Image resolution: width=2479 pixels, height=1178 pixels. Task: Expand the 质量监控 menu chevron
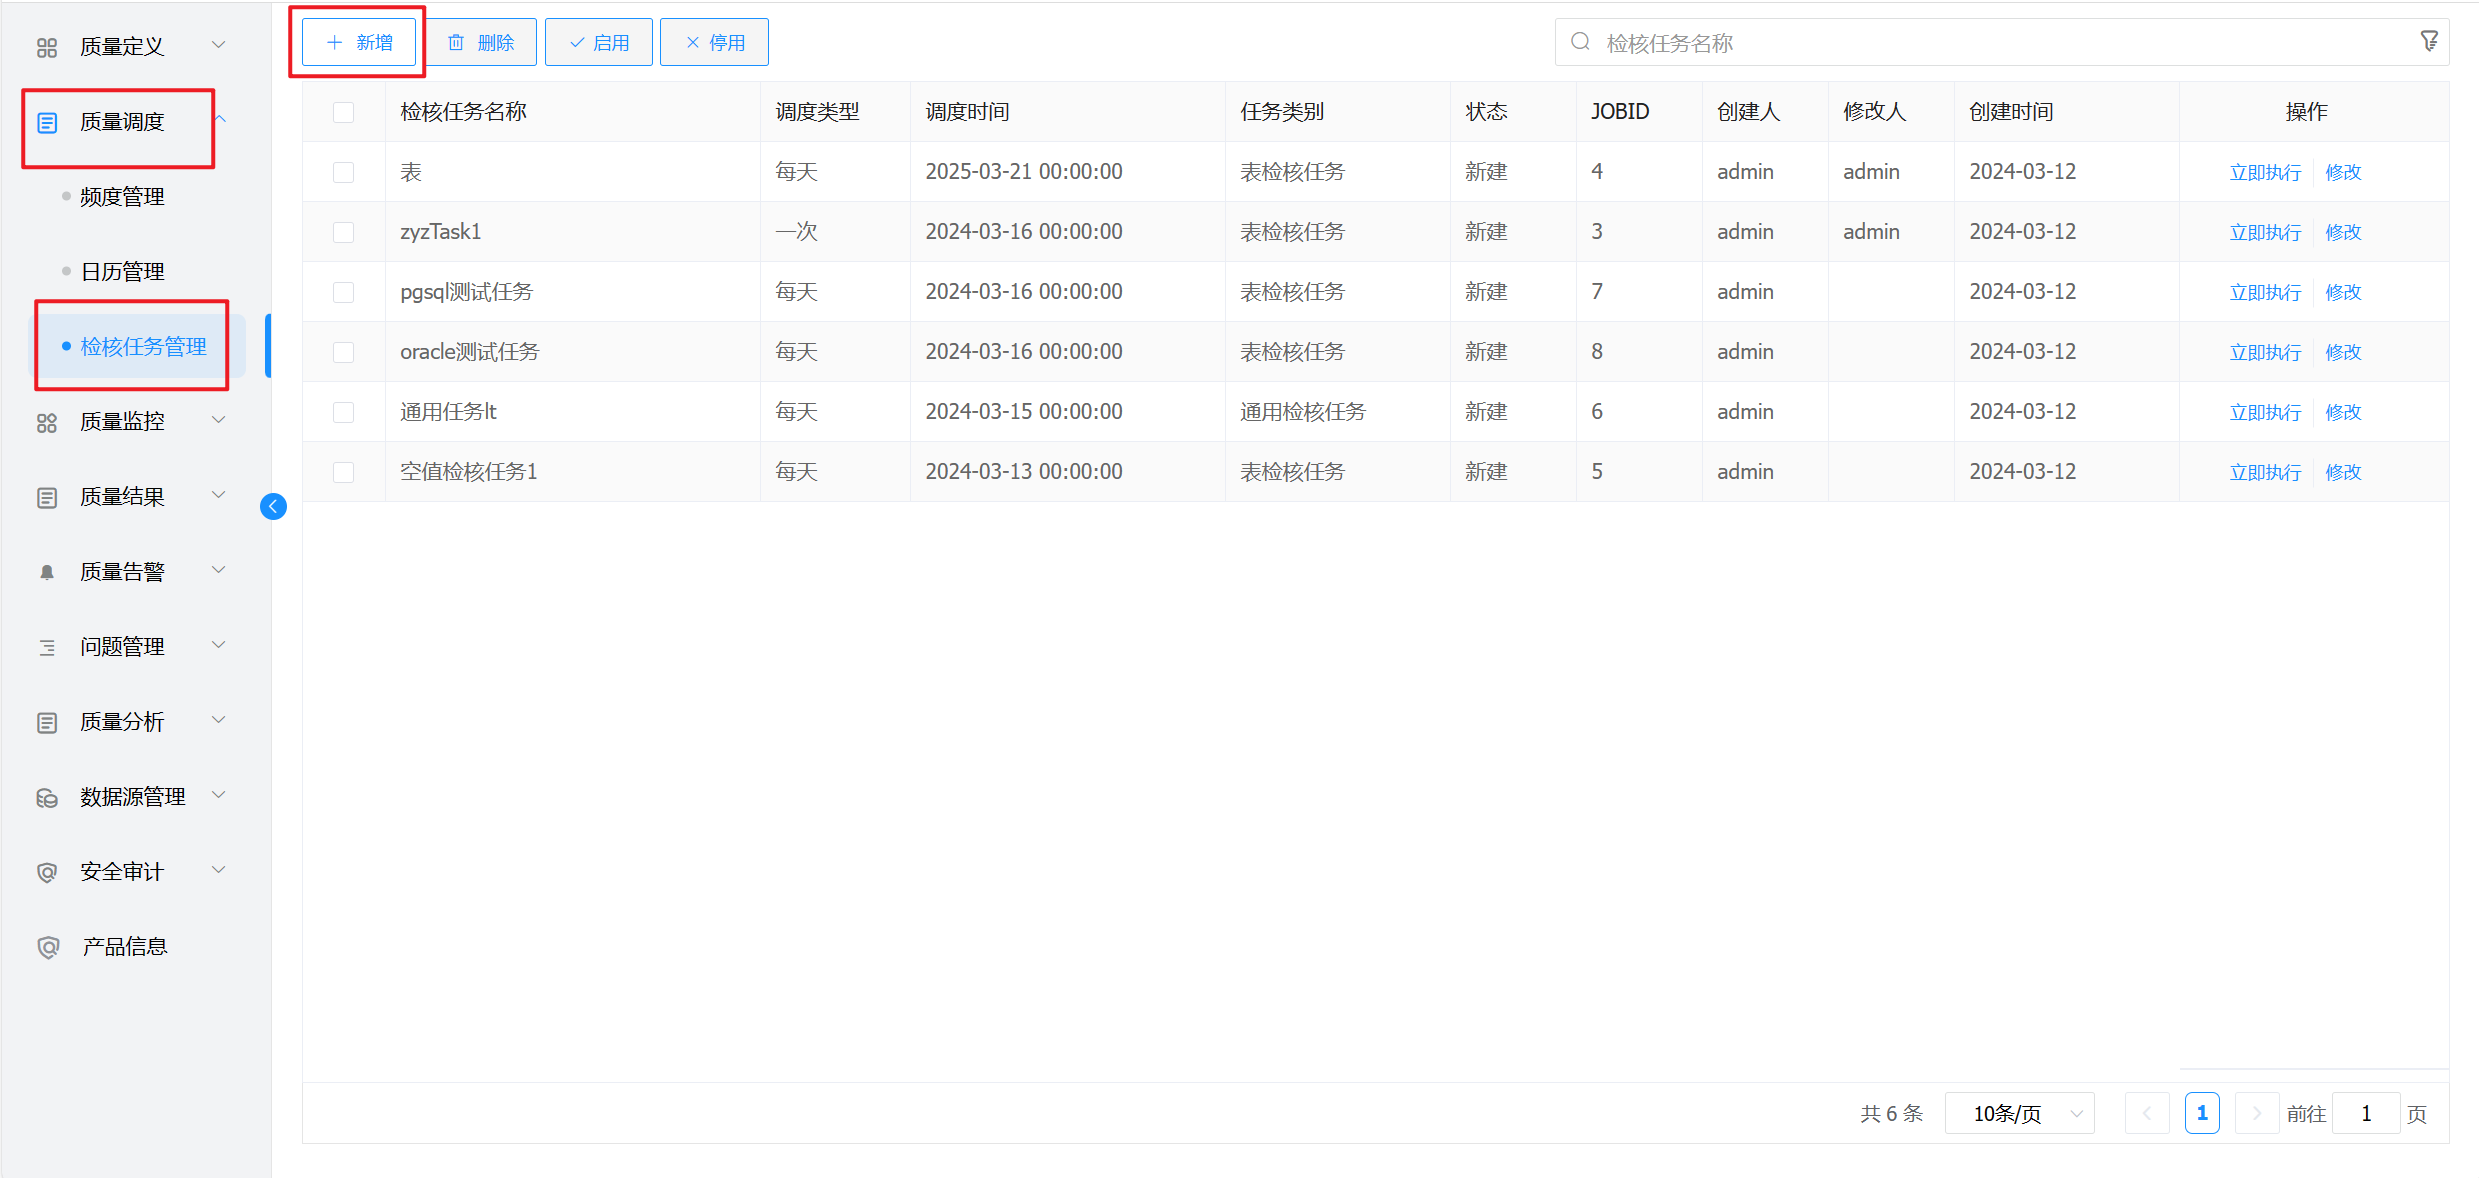click(219, 420)
